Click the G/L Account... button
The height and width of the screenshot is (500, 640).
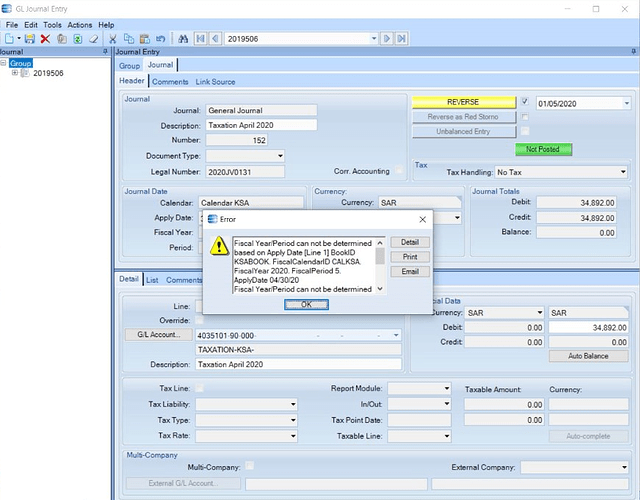[x=159, y=335]
